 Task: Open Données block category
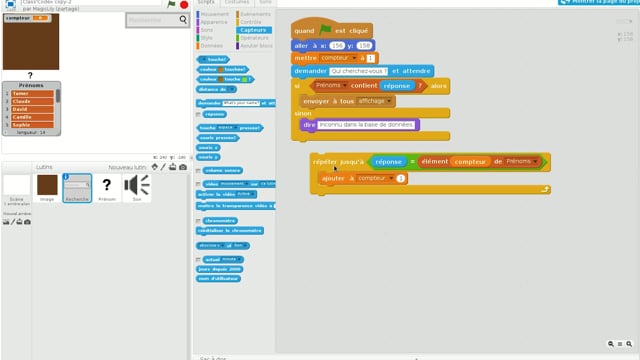click(x=210, y=46)
